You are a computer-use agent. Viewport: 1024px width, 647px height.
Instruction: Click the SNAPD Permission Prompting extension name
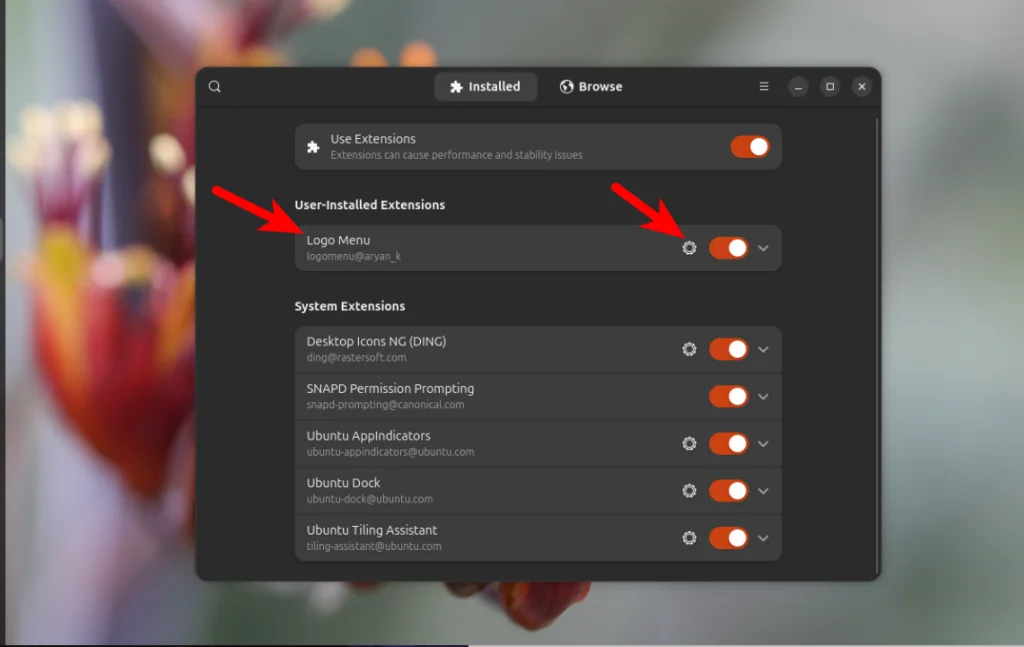[x=391, y=388]
